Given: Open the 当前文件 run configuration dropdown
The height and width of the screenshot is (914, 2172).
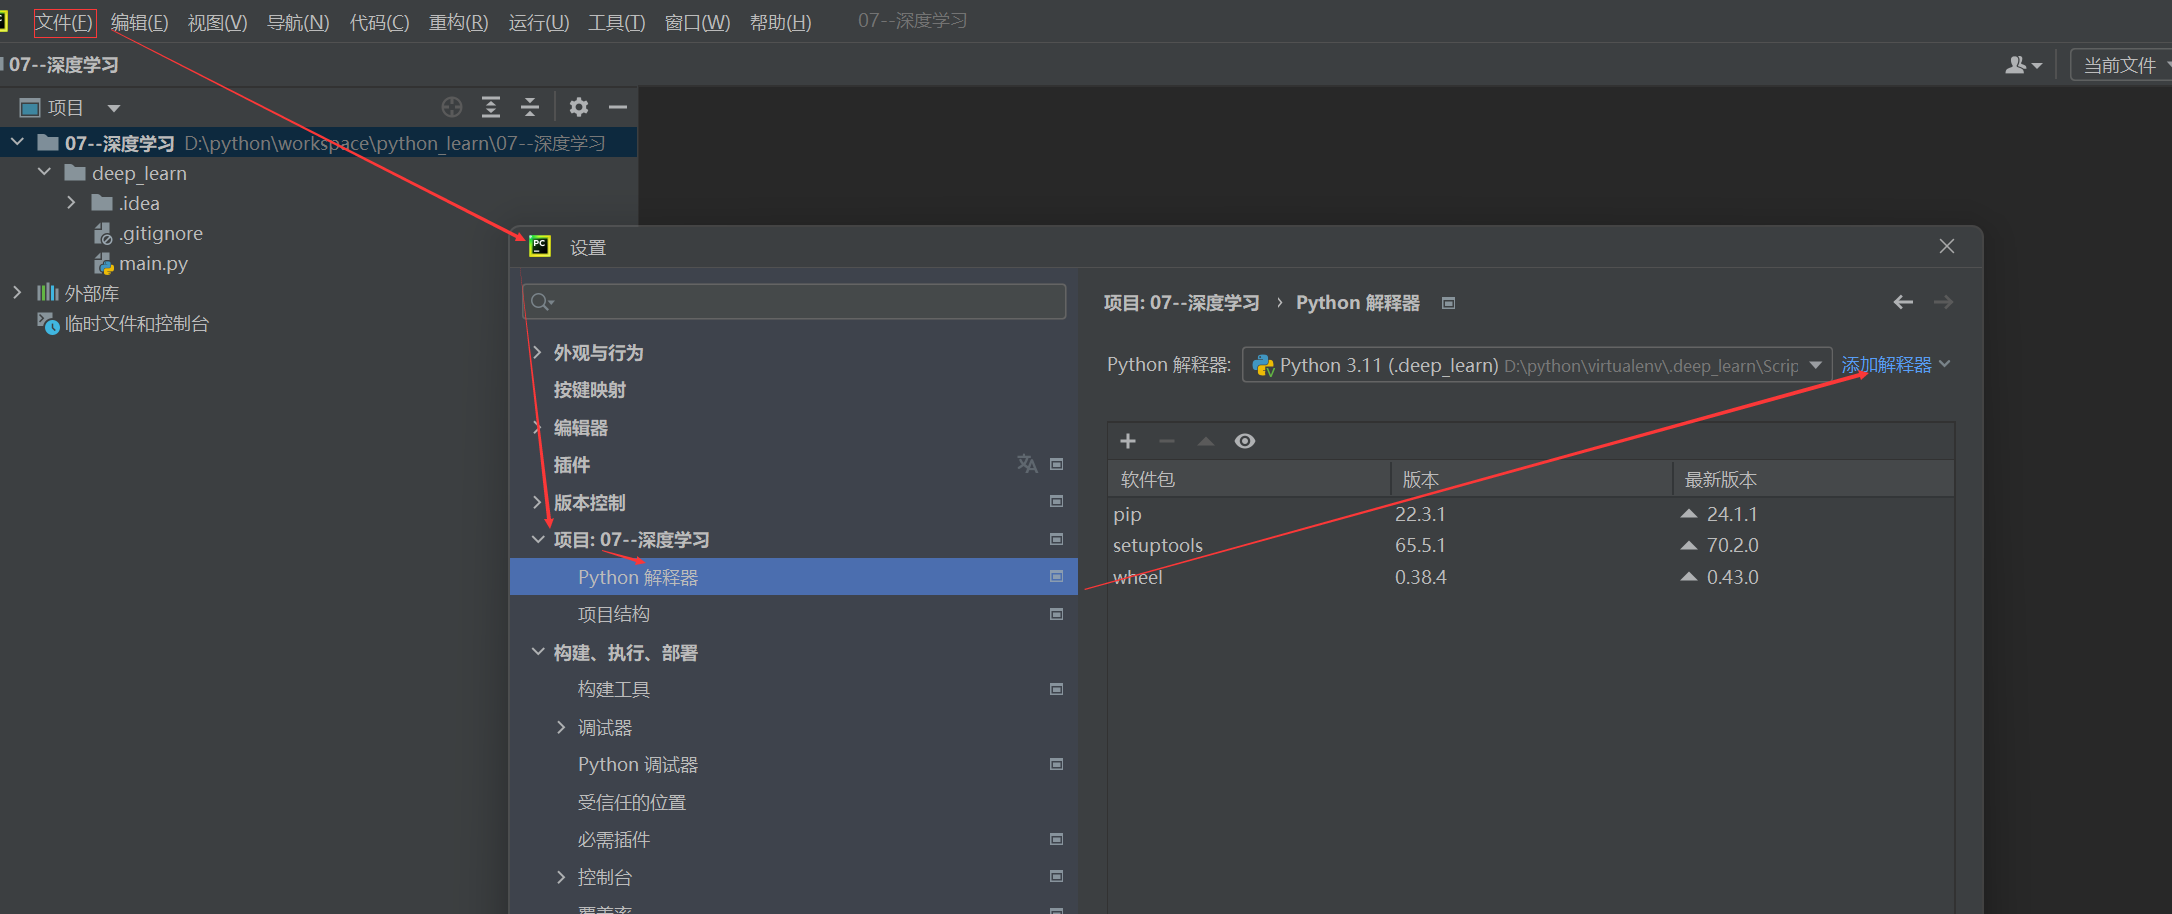Looking at the screenshot, I should (x=2121, y=65).
